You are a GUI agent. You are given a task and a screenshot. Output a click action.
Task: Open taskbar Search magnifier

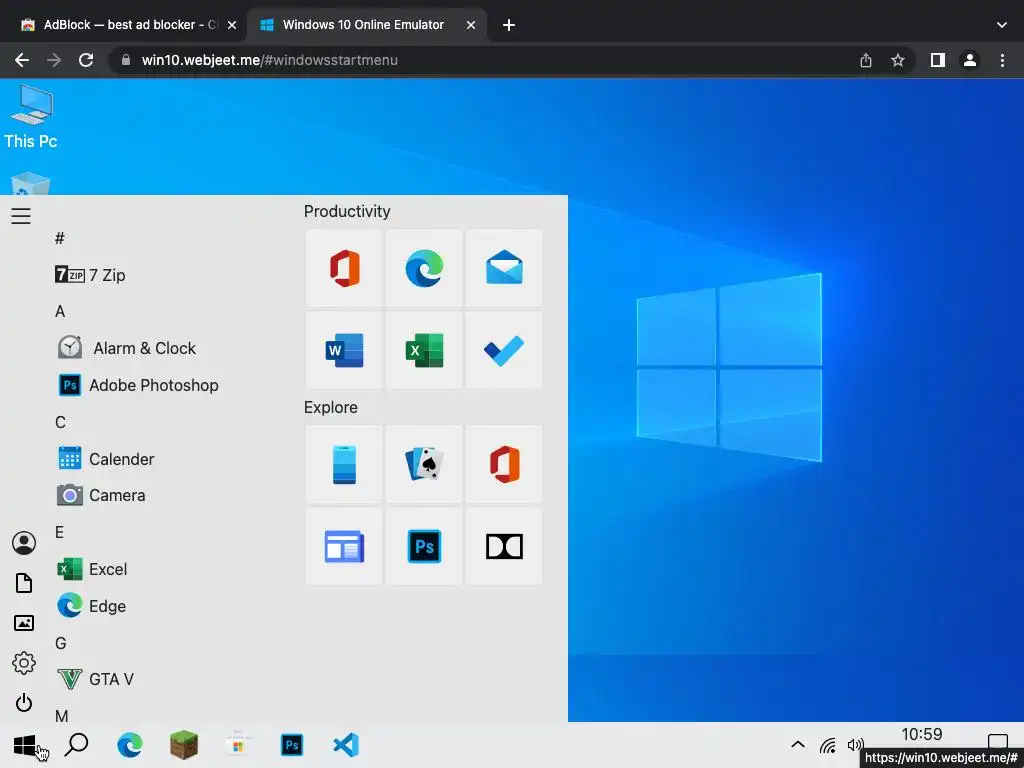(x=76, y=745)
